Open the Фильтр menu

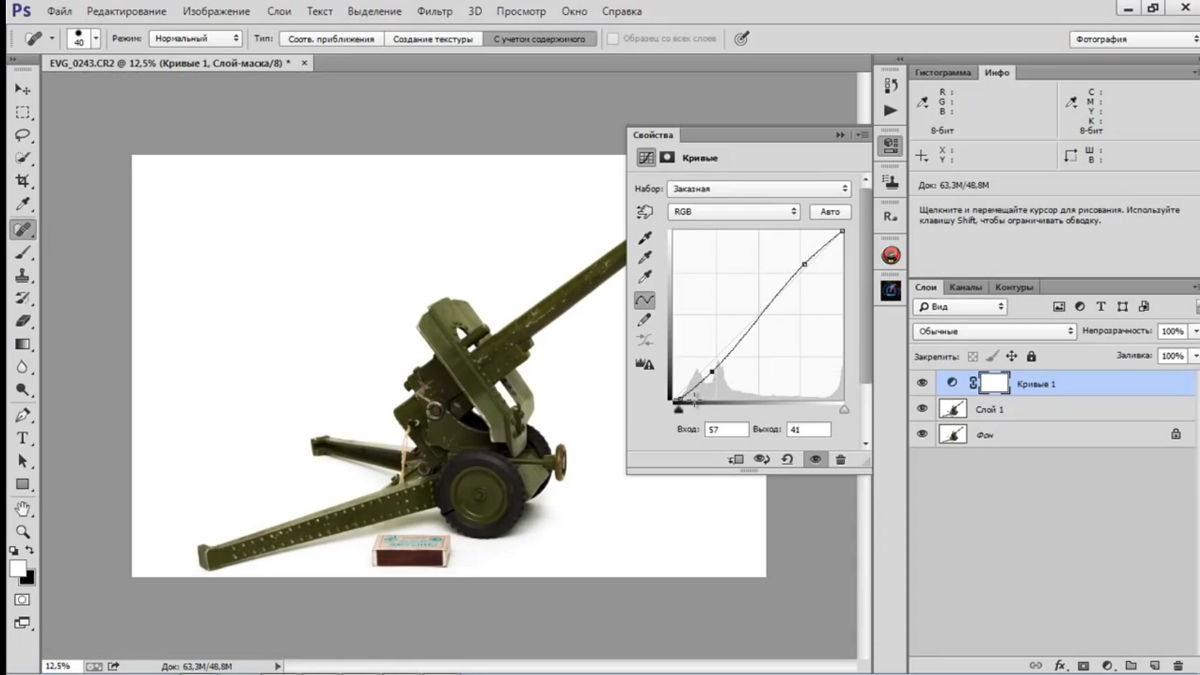point(434,11)
